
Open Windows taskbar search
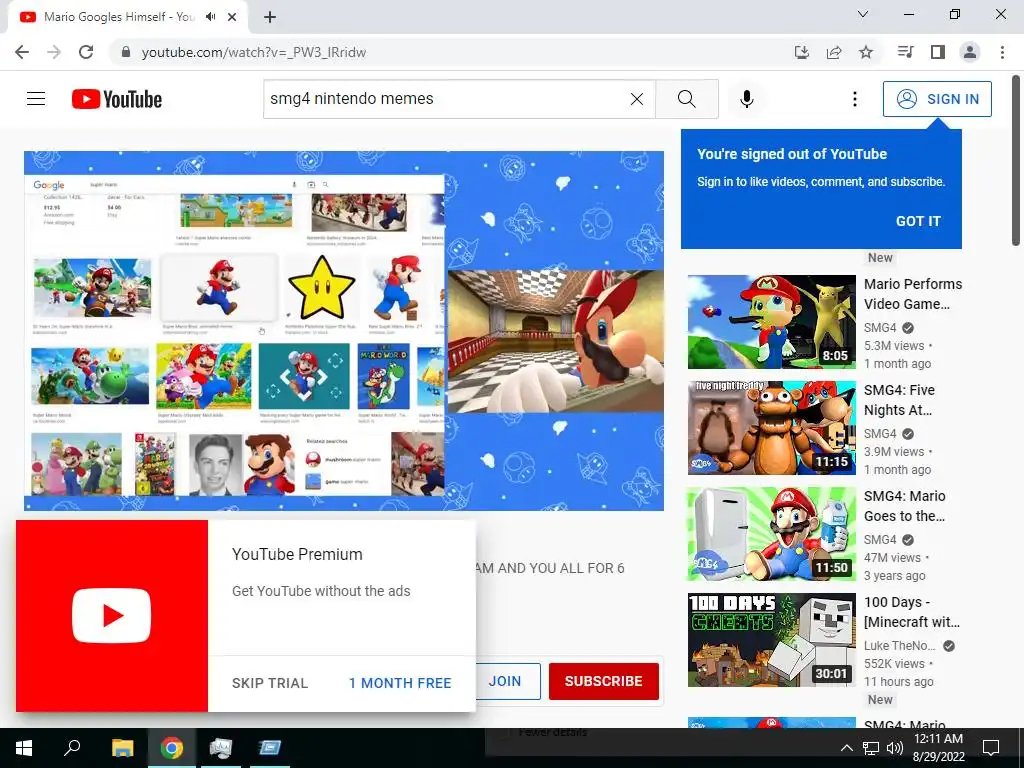point(72,748)
